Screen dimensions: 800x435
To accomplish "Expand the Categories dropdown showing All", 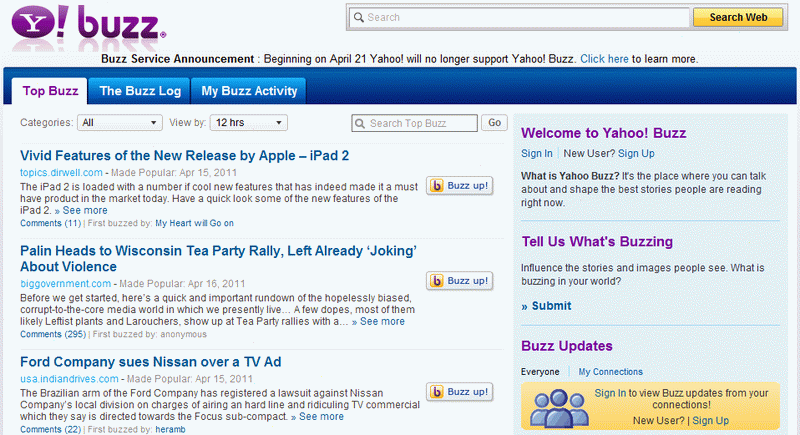I will point(120,123).
